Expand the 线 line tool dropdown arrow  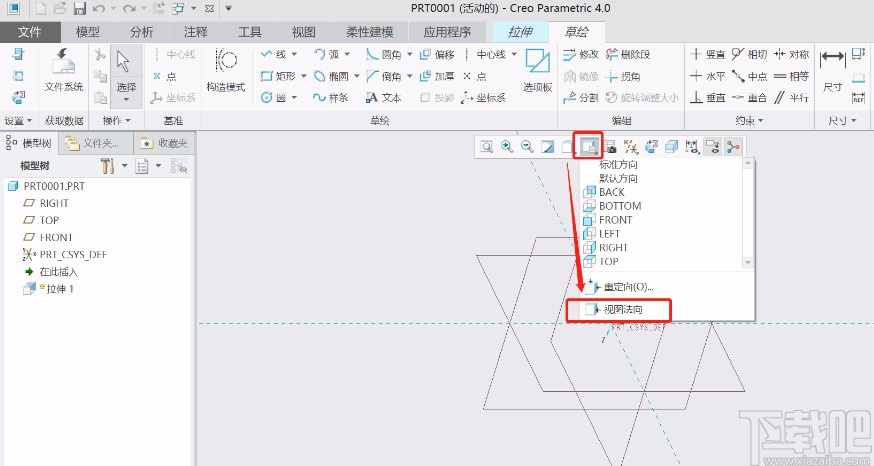294,54
